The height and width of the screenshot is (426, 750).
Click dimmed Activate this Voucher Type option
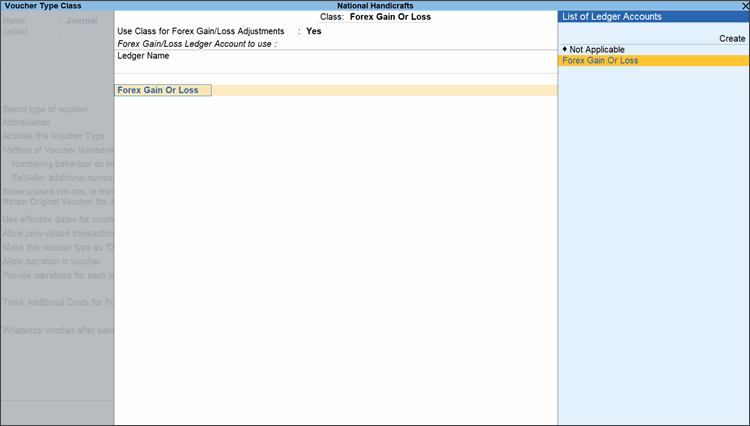pos(55,136)
